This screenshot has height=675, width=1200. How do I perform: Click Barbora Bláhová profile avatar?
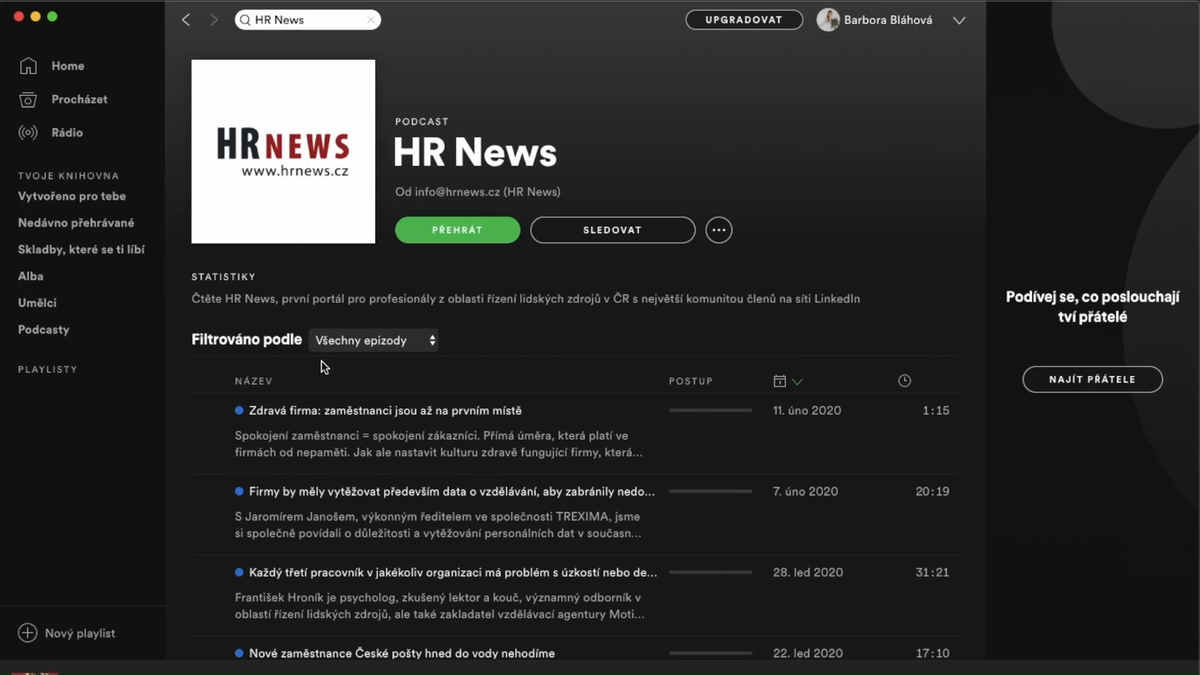coord(828,20)
